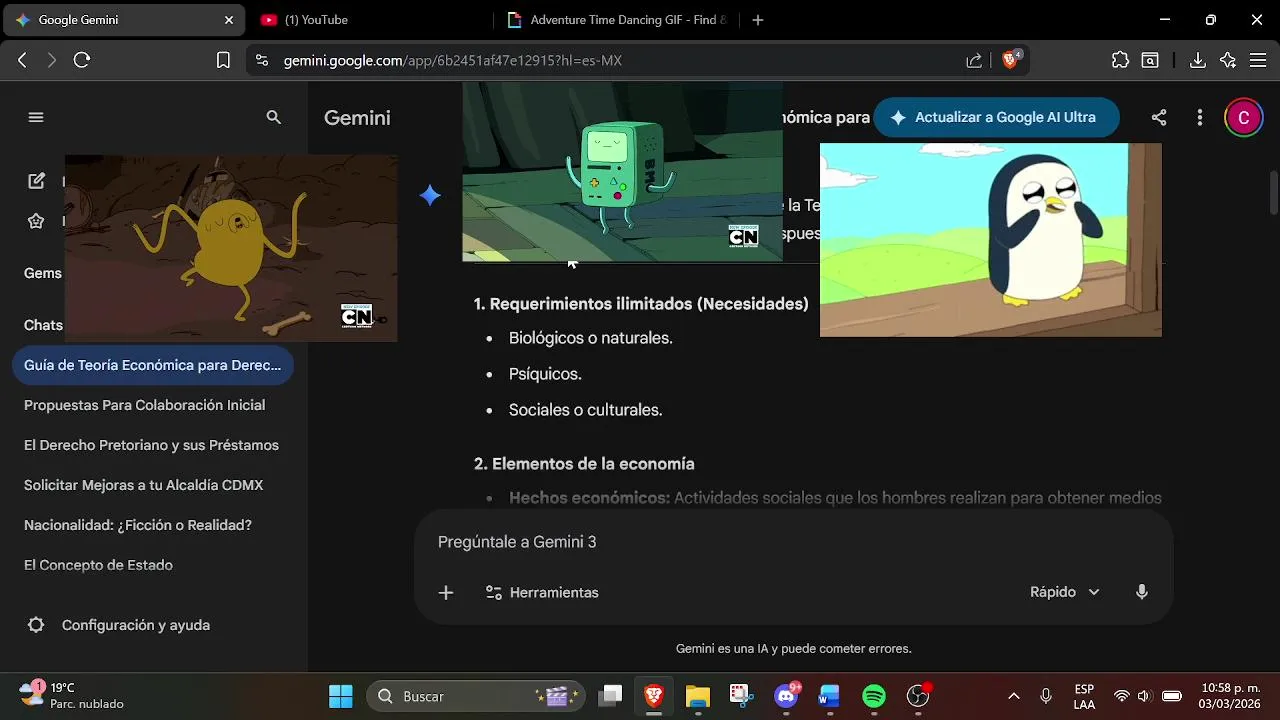Click the Brave Shields lion icon
Viewport: 1280px width, 720px height.
coord(1010,60)
